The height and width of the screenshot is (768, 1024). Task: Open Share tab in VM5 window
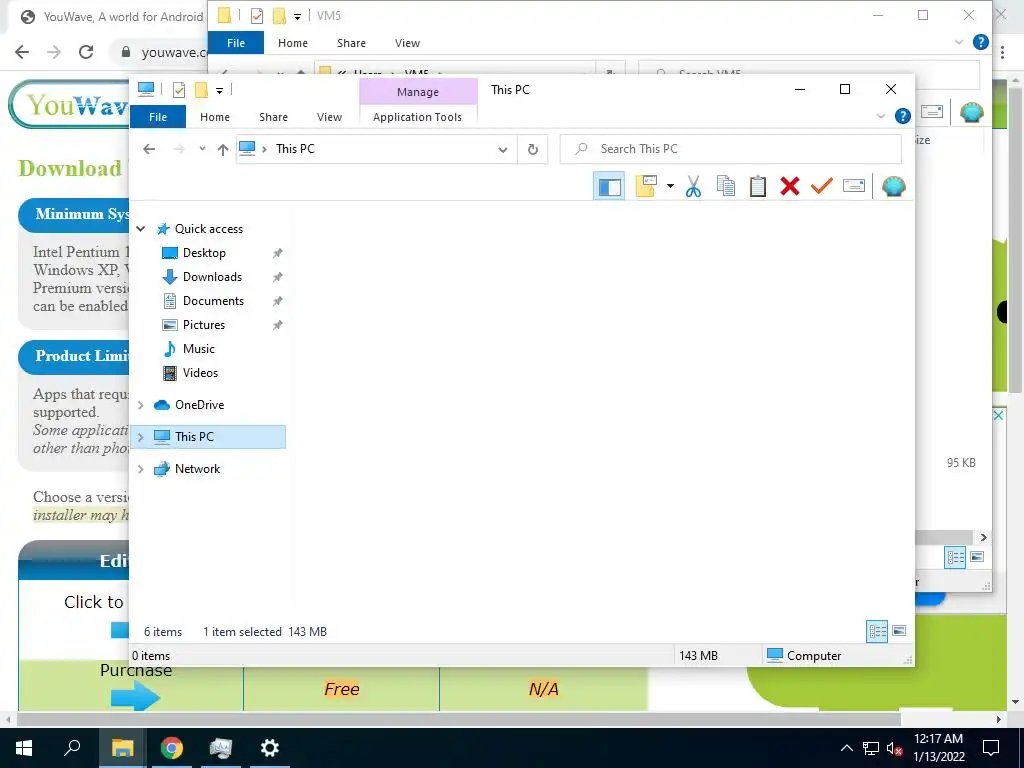(351, 43)
